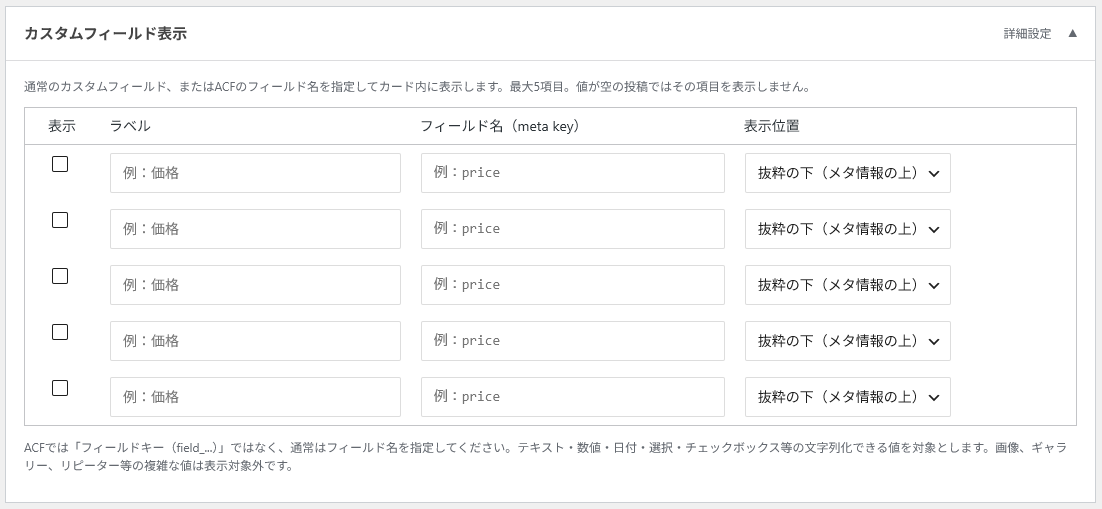Image resolution: width=1102 pixels, height=509 pixels.
Task: Open the second row's 表示位置 dropdown
Action: tap(848, 228)
